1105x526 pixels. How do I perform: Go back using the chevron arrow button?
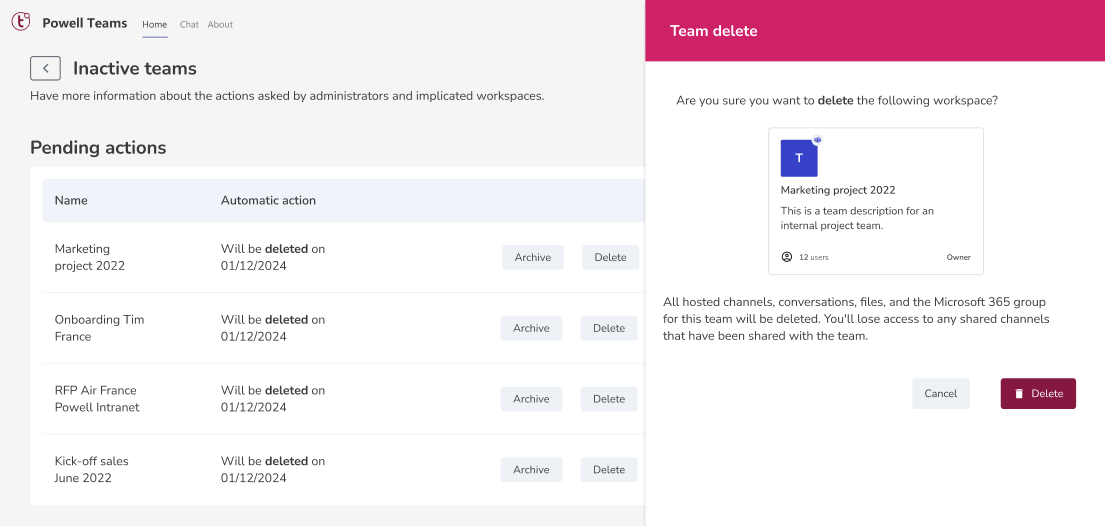pos(45,68)
